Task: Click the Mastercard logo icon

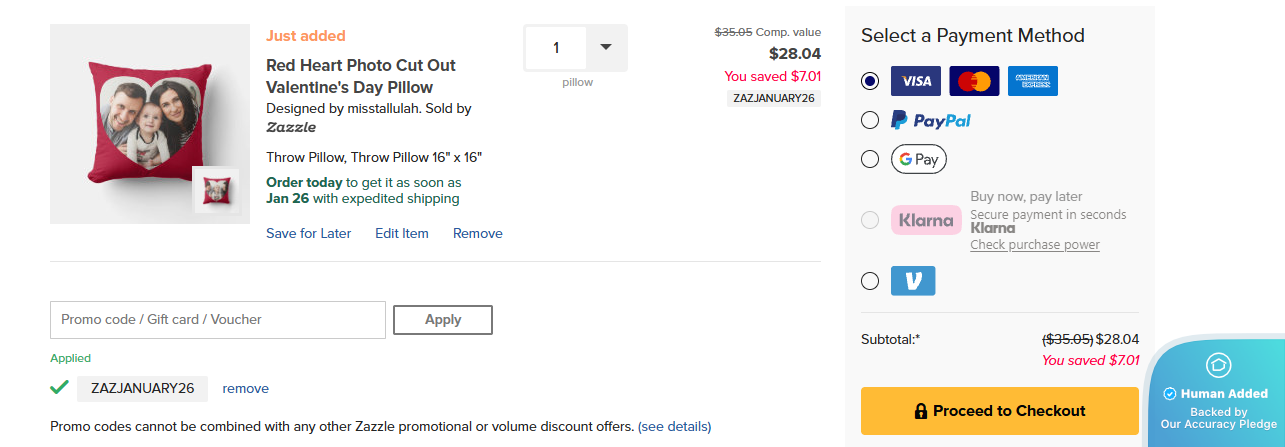Action: click(975, 81)
